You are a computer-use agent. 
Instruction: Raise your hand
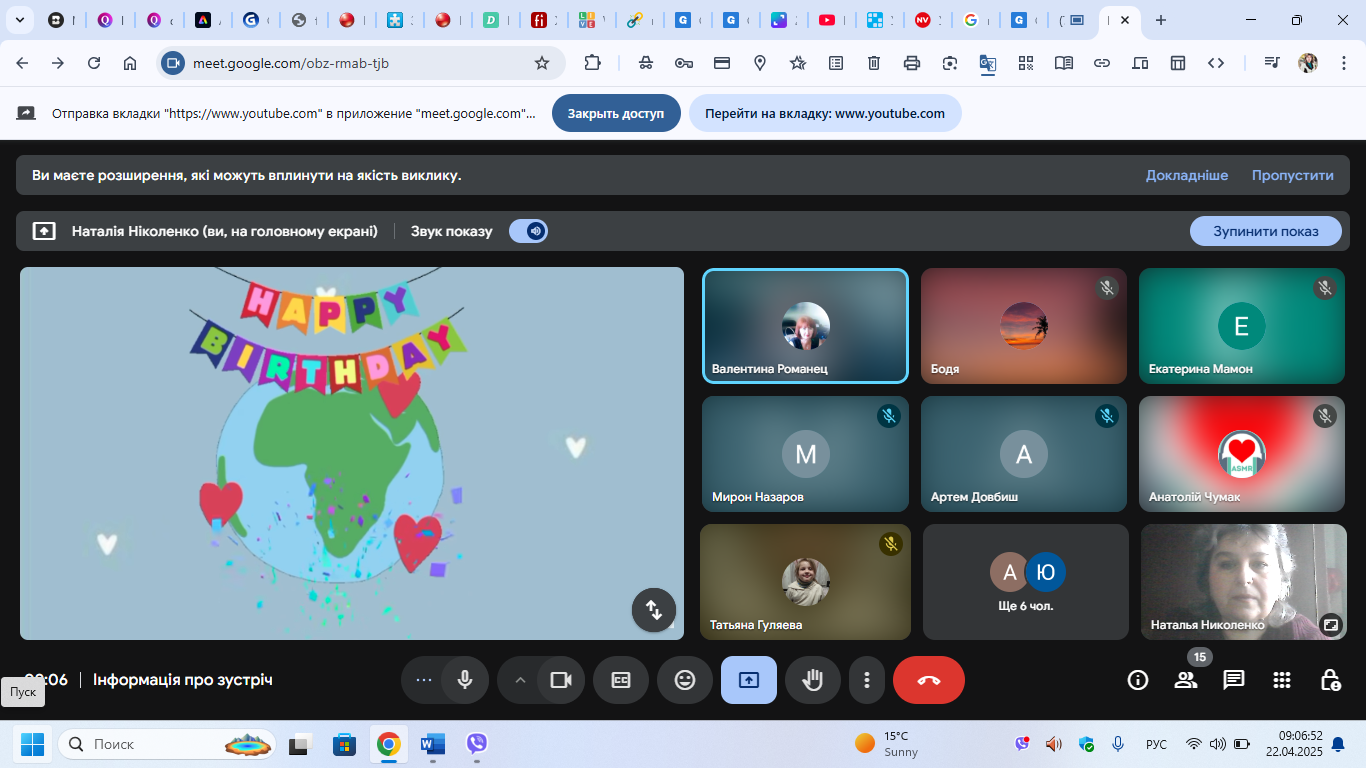[x=813, y=680]
